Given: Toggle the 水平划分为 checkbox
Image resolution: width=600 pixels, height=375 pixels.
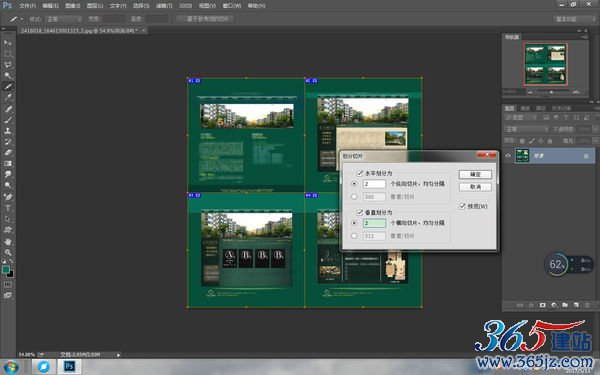Looking at the screenshot, I should pyautogui.click(x=360, y=173).
